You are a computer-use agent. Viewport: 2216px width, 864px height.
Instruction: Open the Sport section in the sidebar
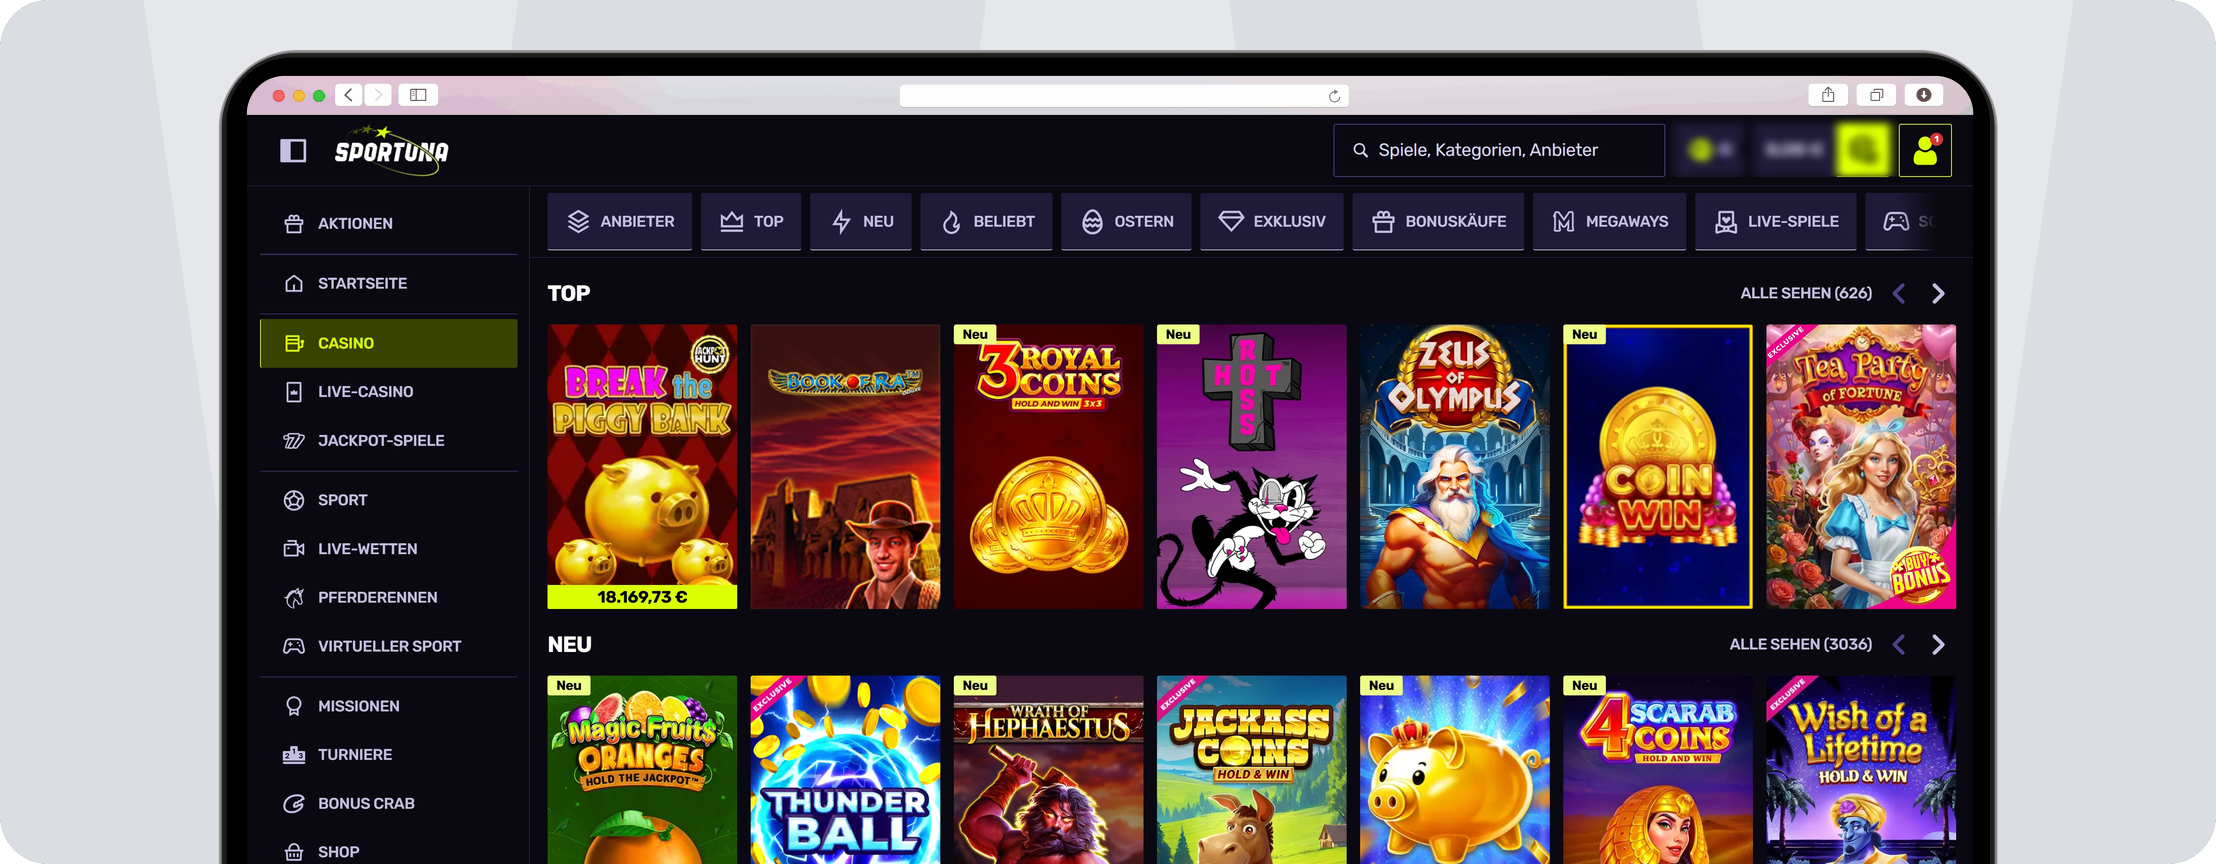click(x=389, y=500)
